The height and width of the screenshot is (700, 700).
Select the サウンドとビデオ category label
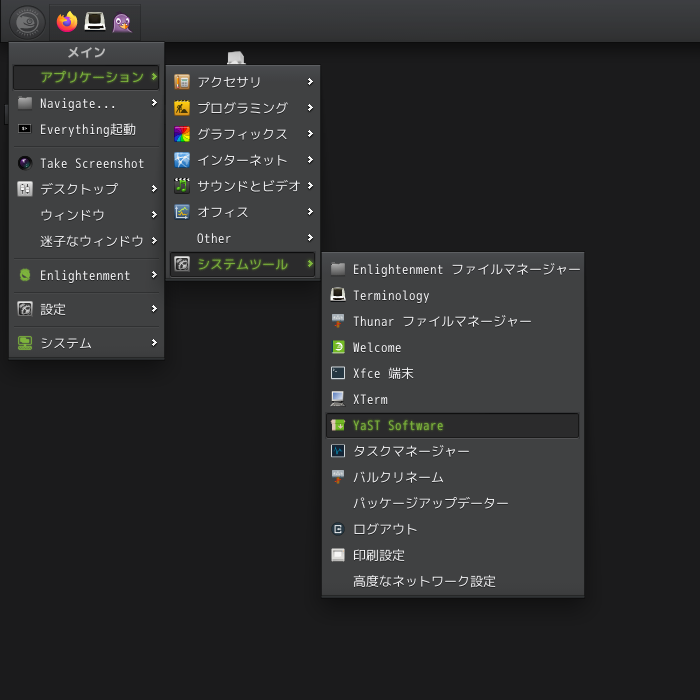point(249,186)
